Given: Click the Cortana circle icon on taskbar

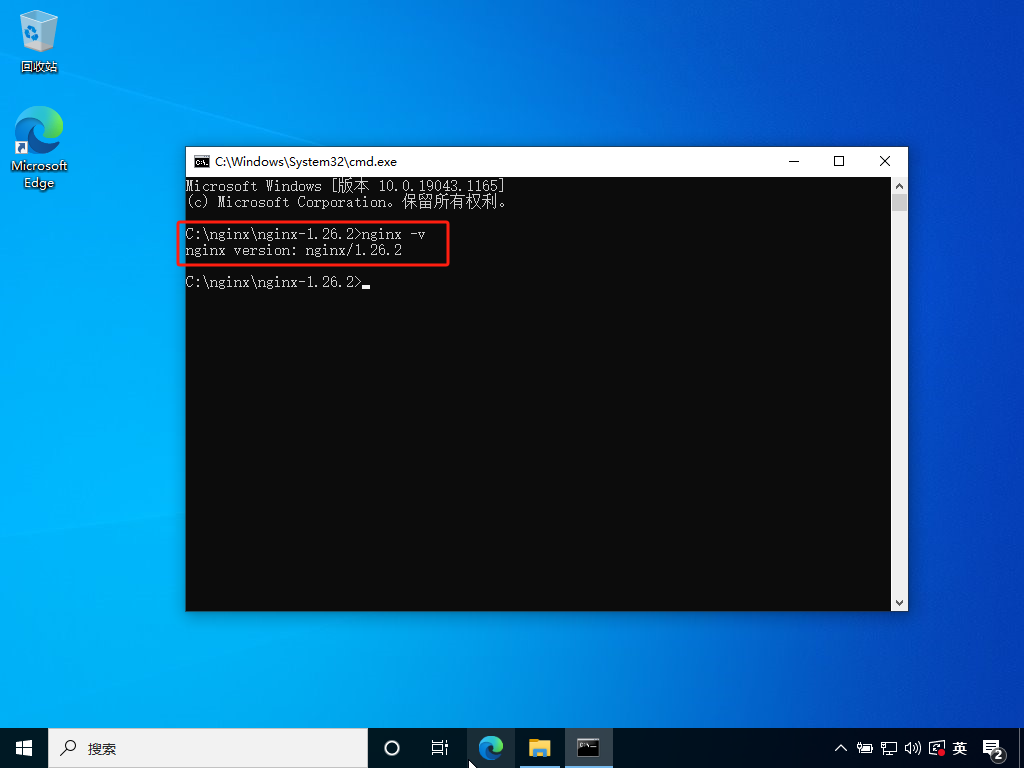Looking at the screenshot, I should point(392,748).
